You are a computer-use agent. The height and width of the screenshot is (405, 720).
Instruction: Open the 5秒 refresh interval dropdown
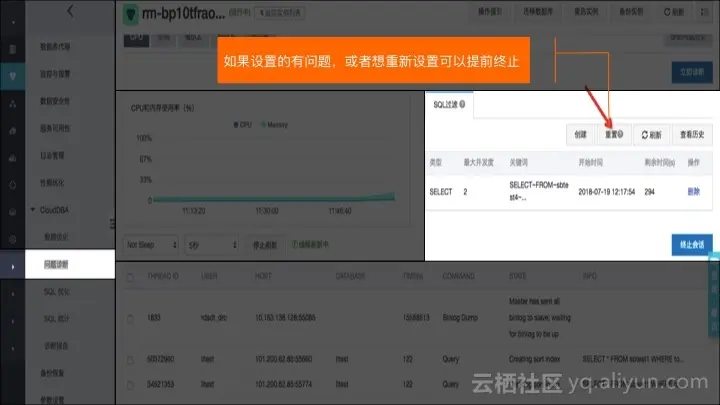point(212,245)
